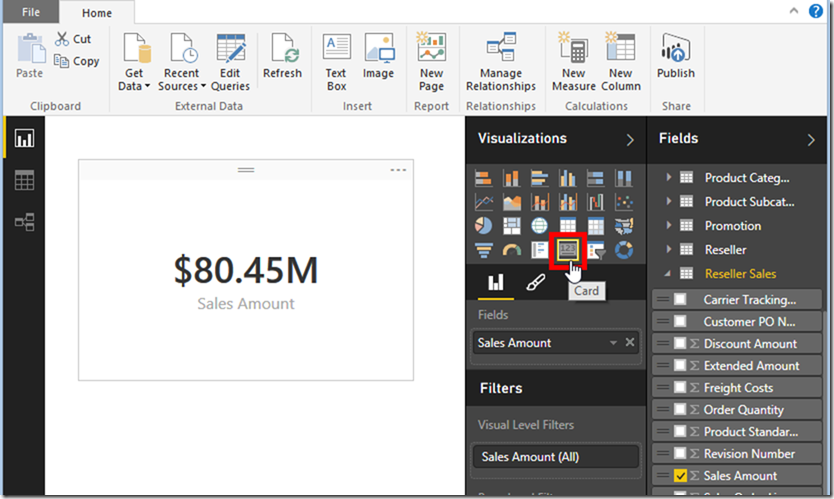Create a New Measure
Screen dimensions: 834x499
[573, 62]
